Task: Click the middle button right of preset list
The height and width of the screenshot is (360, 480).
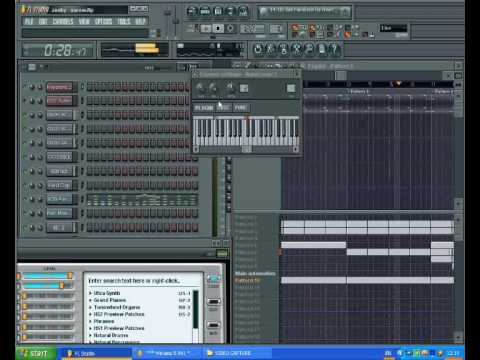Action: 214,302
